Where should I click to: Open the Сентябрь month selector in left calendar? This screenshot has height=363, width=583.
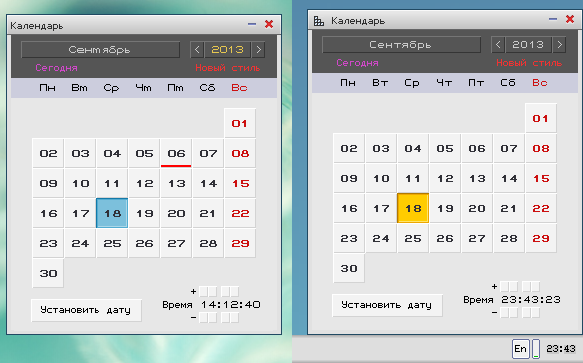(x=100, y=50)
